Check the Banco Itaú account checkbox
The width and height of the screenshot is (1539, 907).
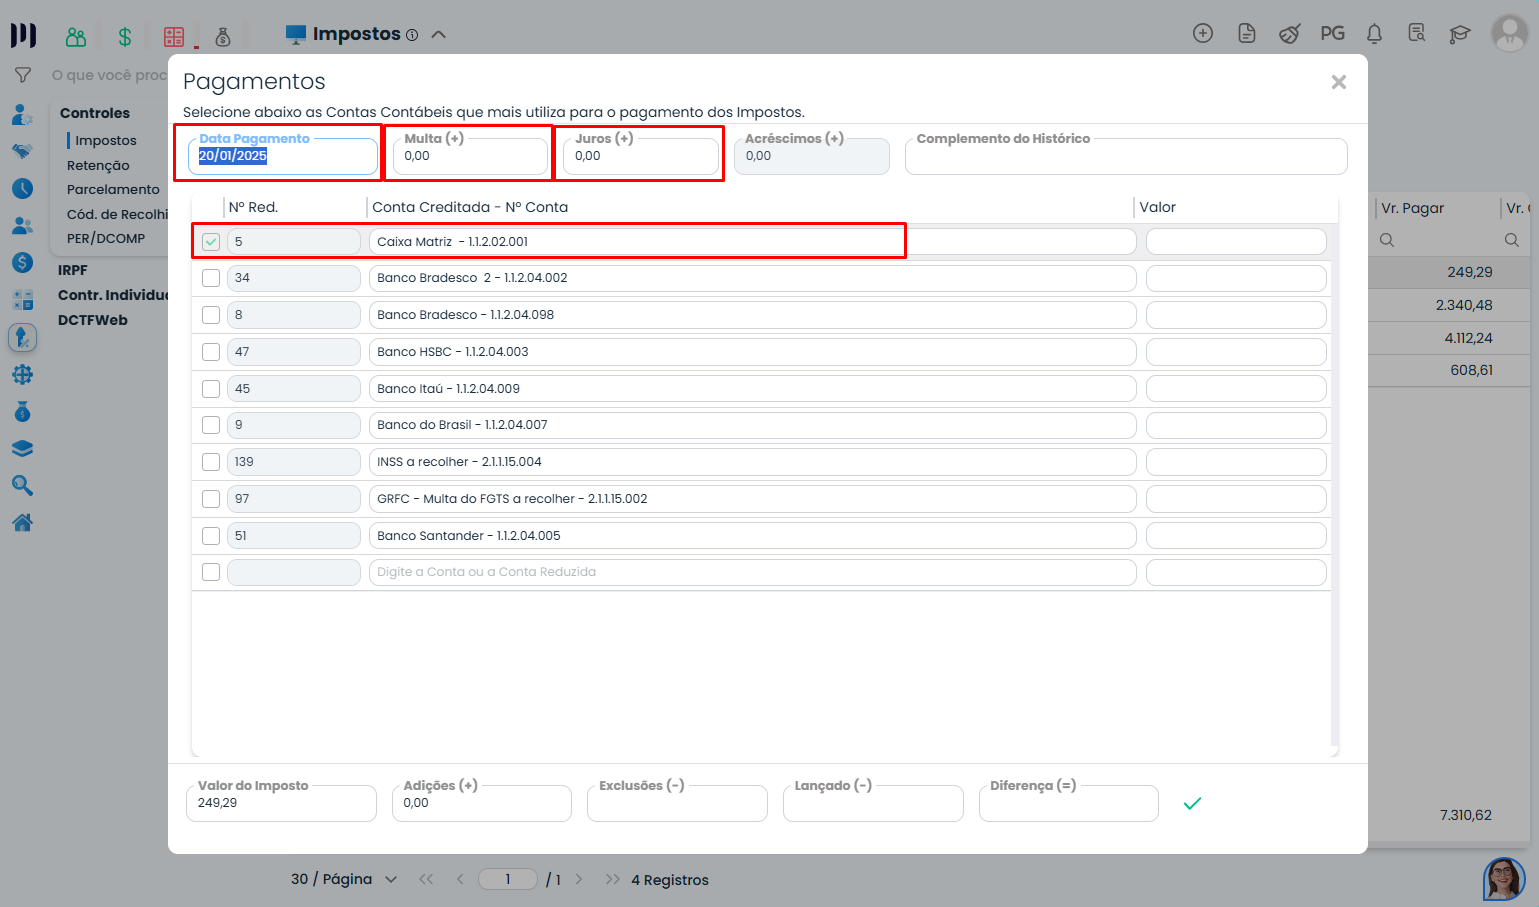(211, 388)
